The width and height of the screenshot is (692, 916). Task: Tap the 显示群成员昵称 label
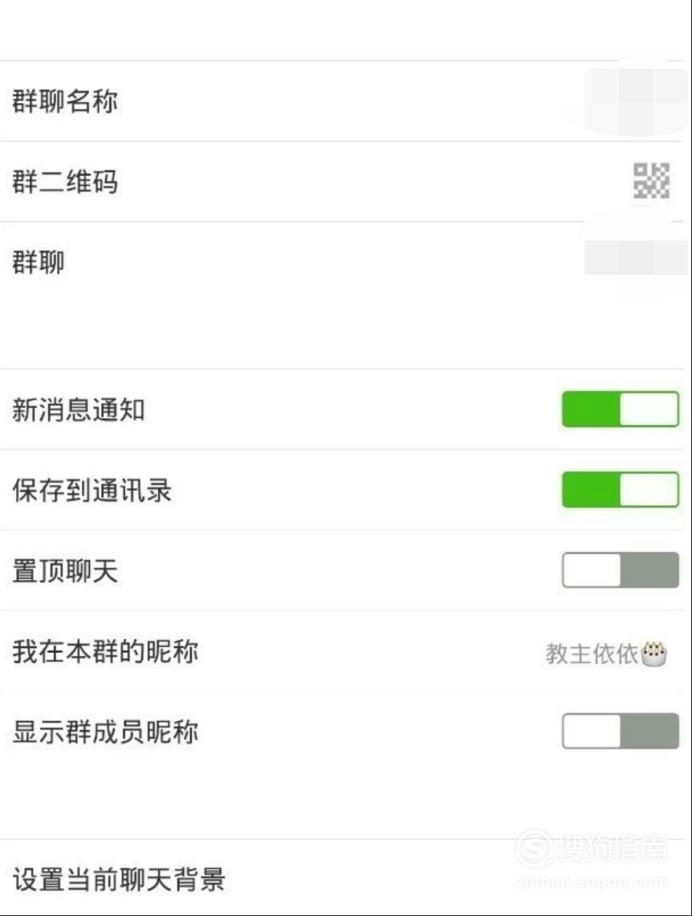coord(105,732)
